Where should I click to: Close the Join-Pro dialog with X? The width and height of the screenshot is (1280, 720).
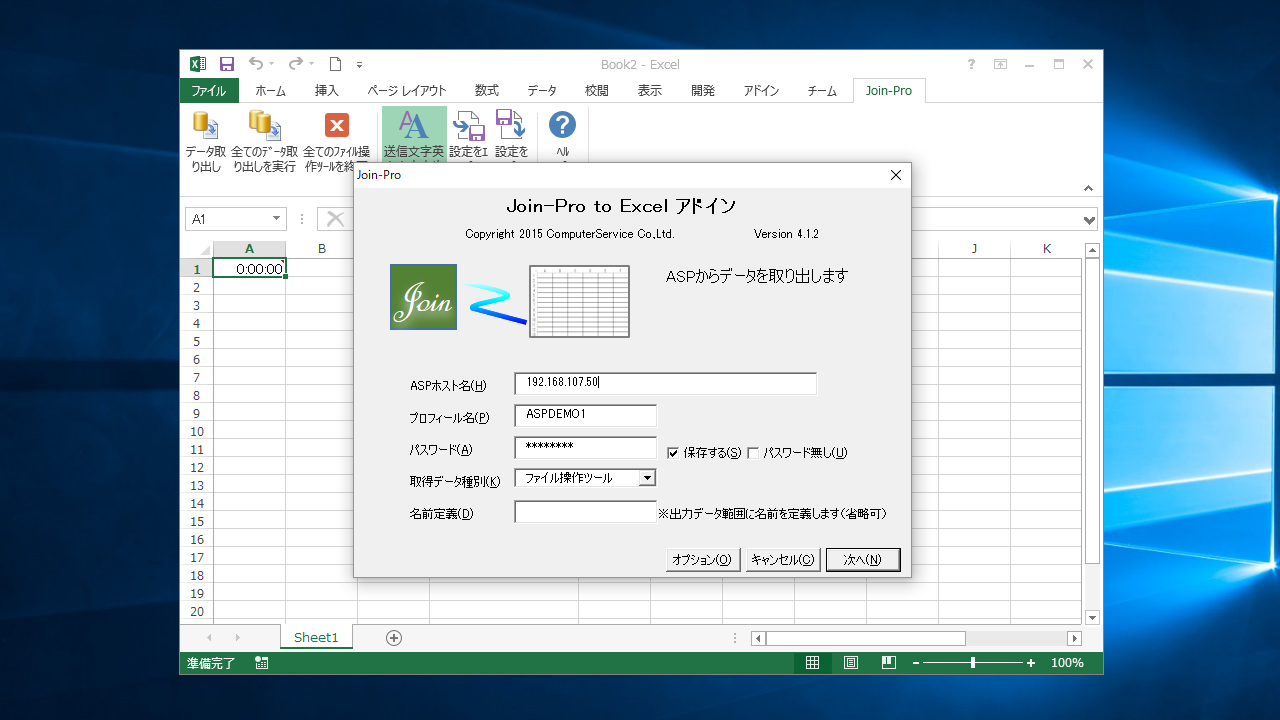(x=896, y=175)
